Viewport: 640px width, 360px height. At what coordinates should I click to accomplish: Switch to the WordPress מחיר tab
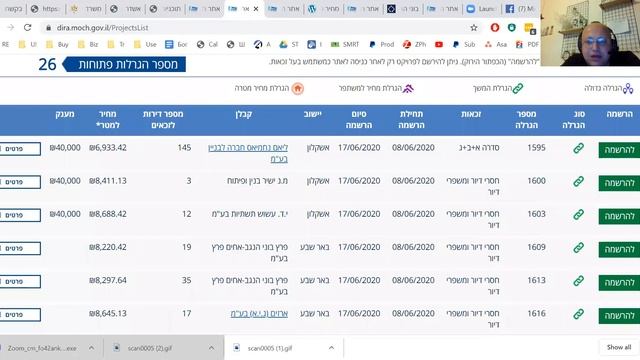coord(324,9)
